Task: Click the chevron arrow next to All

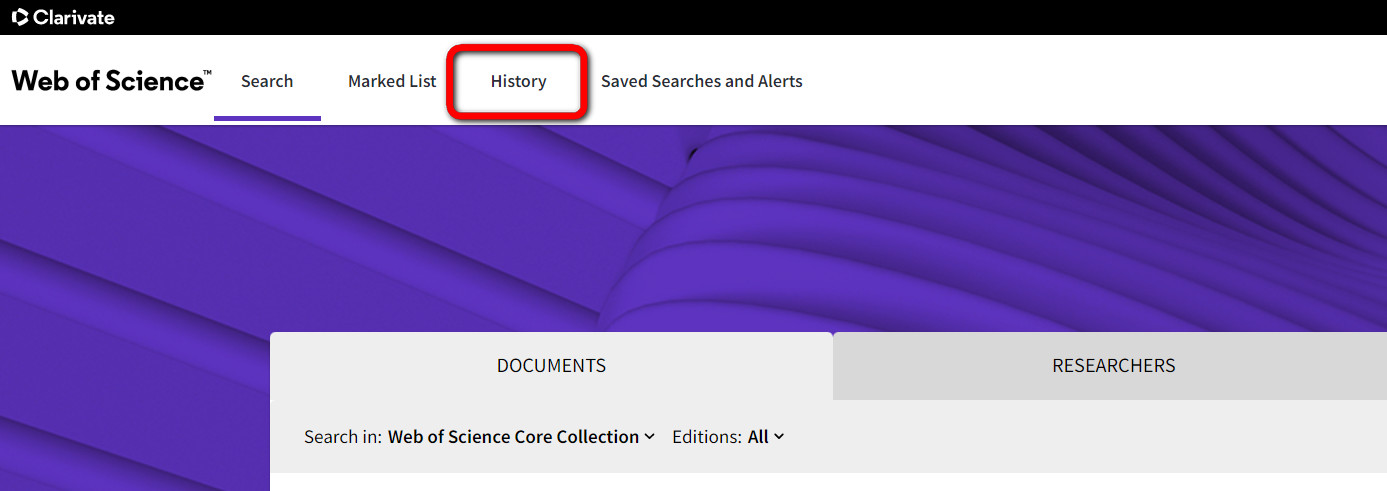Action: click(779, 437)
